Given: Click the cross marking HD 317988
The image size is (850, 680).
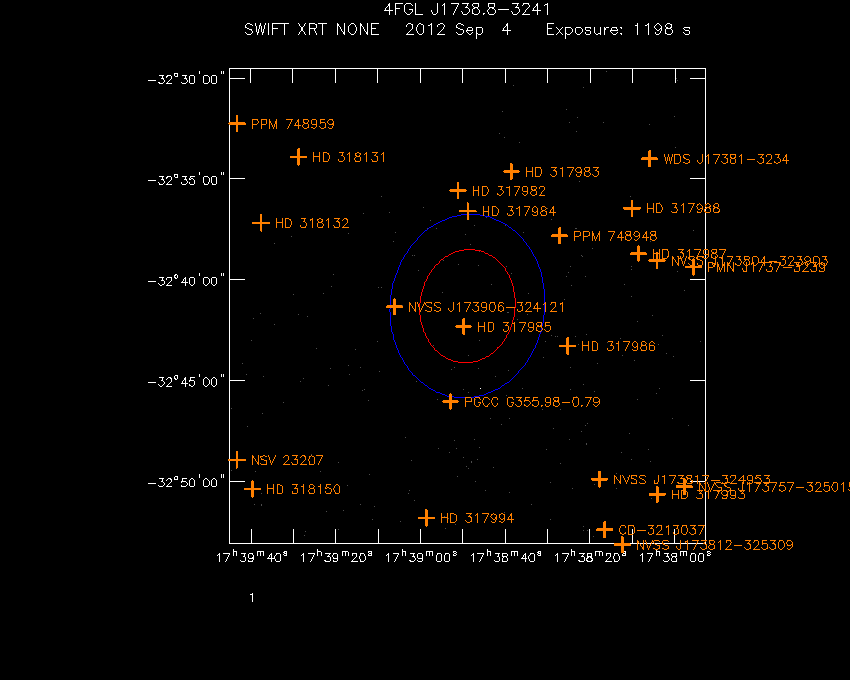Looking at the screenshot, I should [x=632, y=208].
